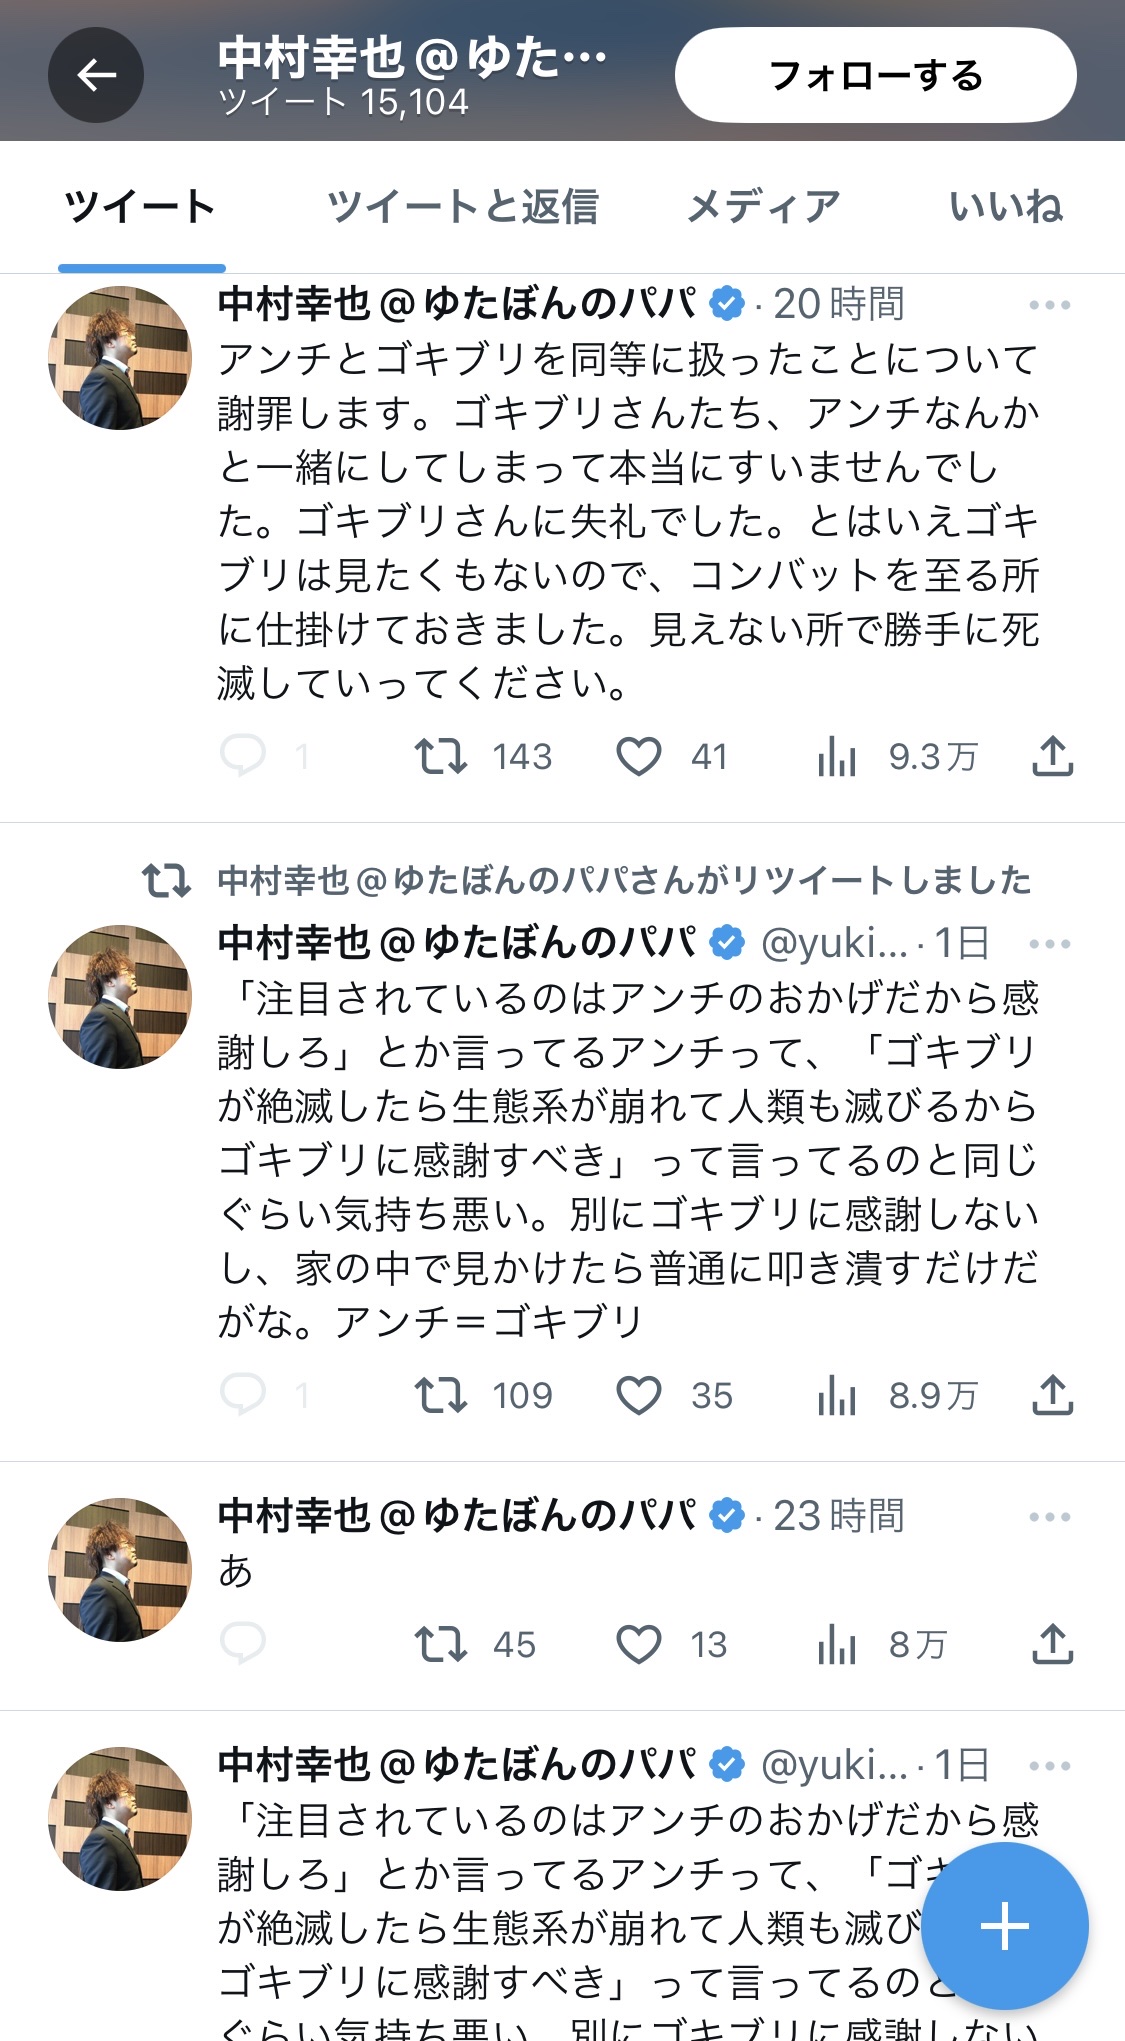Click the フォローする follow button
This screenshot has width=1125, height=2041.
pos(876,75)
